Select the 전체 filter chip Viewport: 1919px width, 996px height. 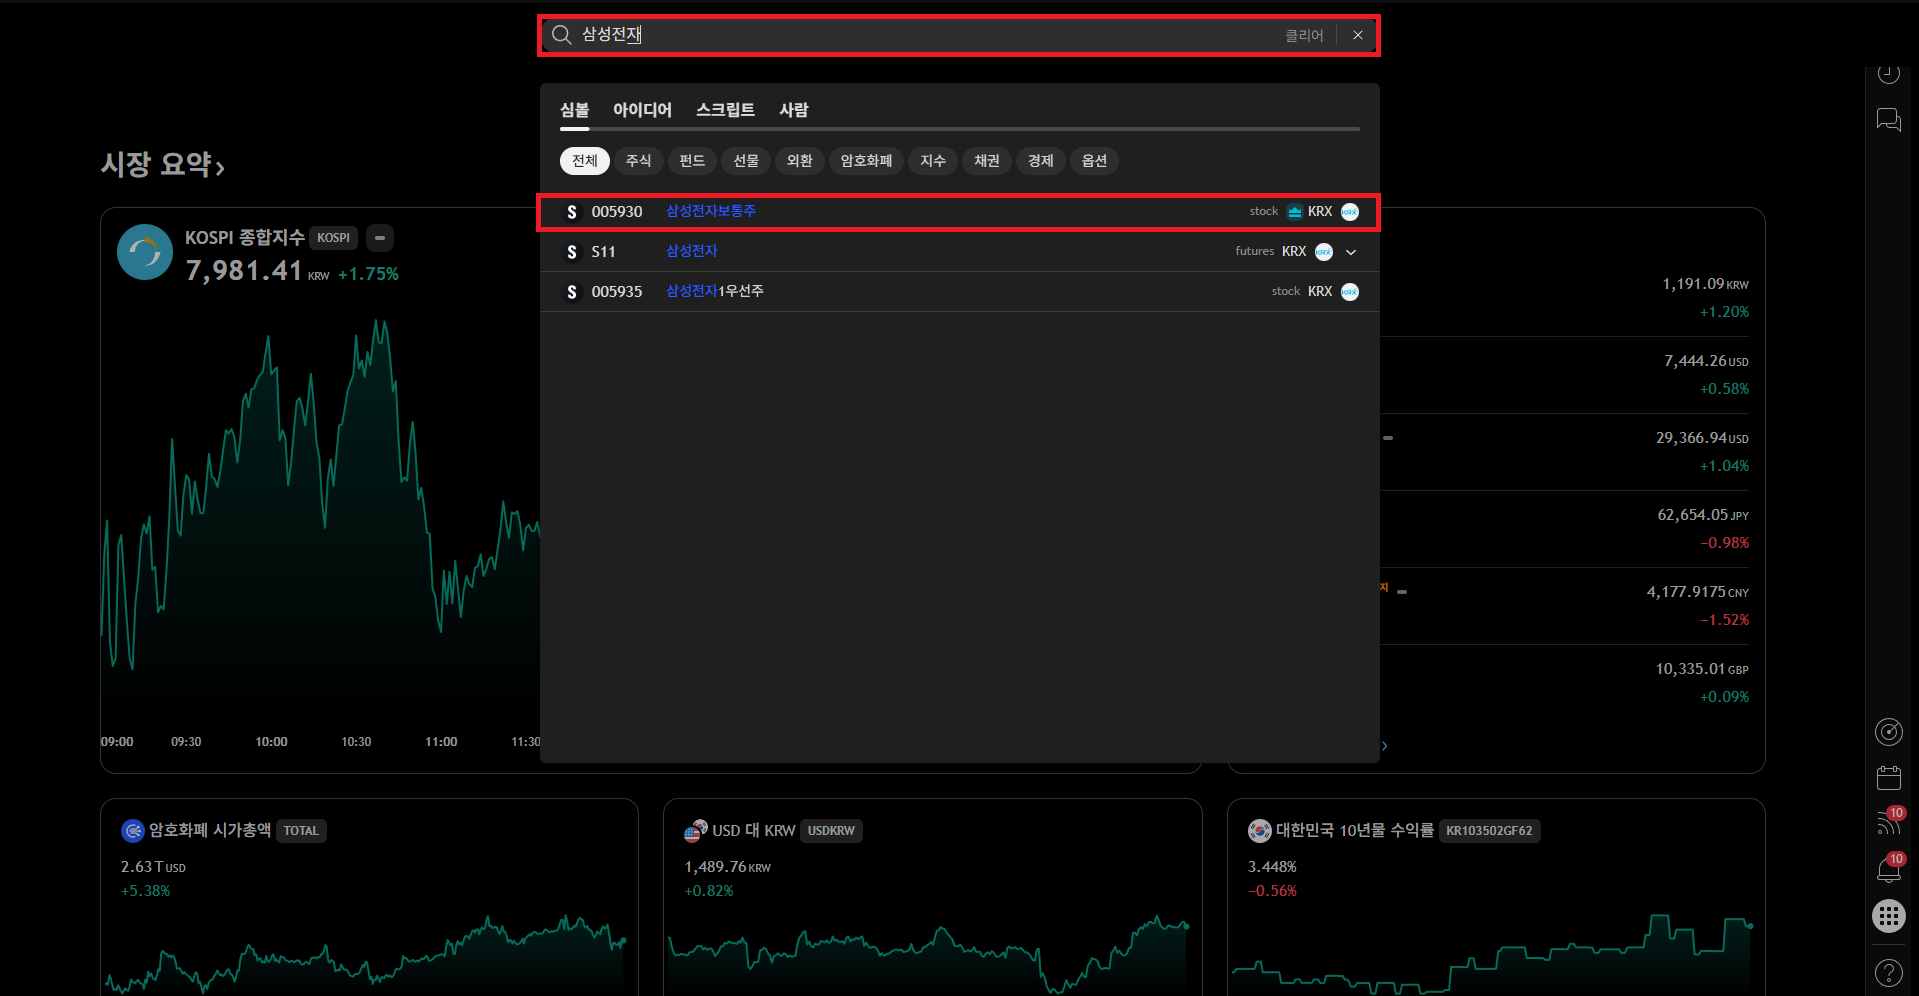point(585,161)
